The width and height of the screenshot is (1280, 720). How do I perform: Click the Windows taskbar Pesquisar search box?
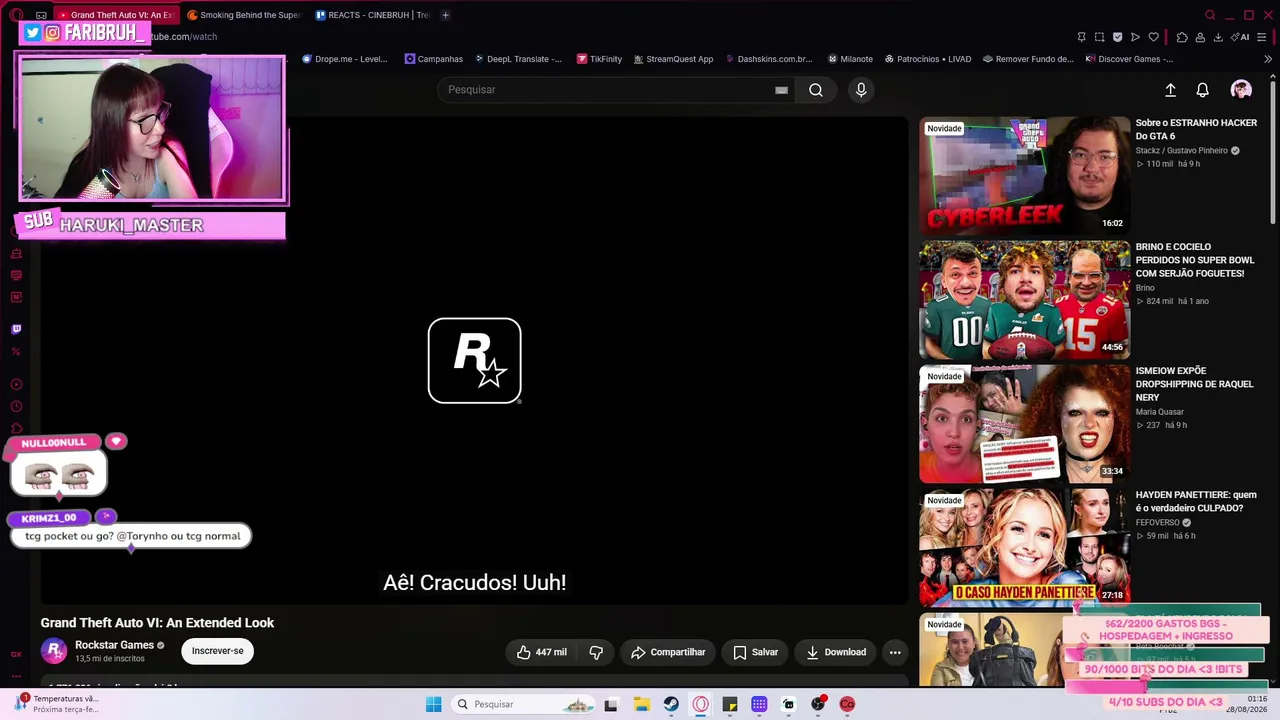coord(522,704)
